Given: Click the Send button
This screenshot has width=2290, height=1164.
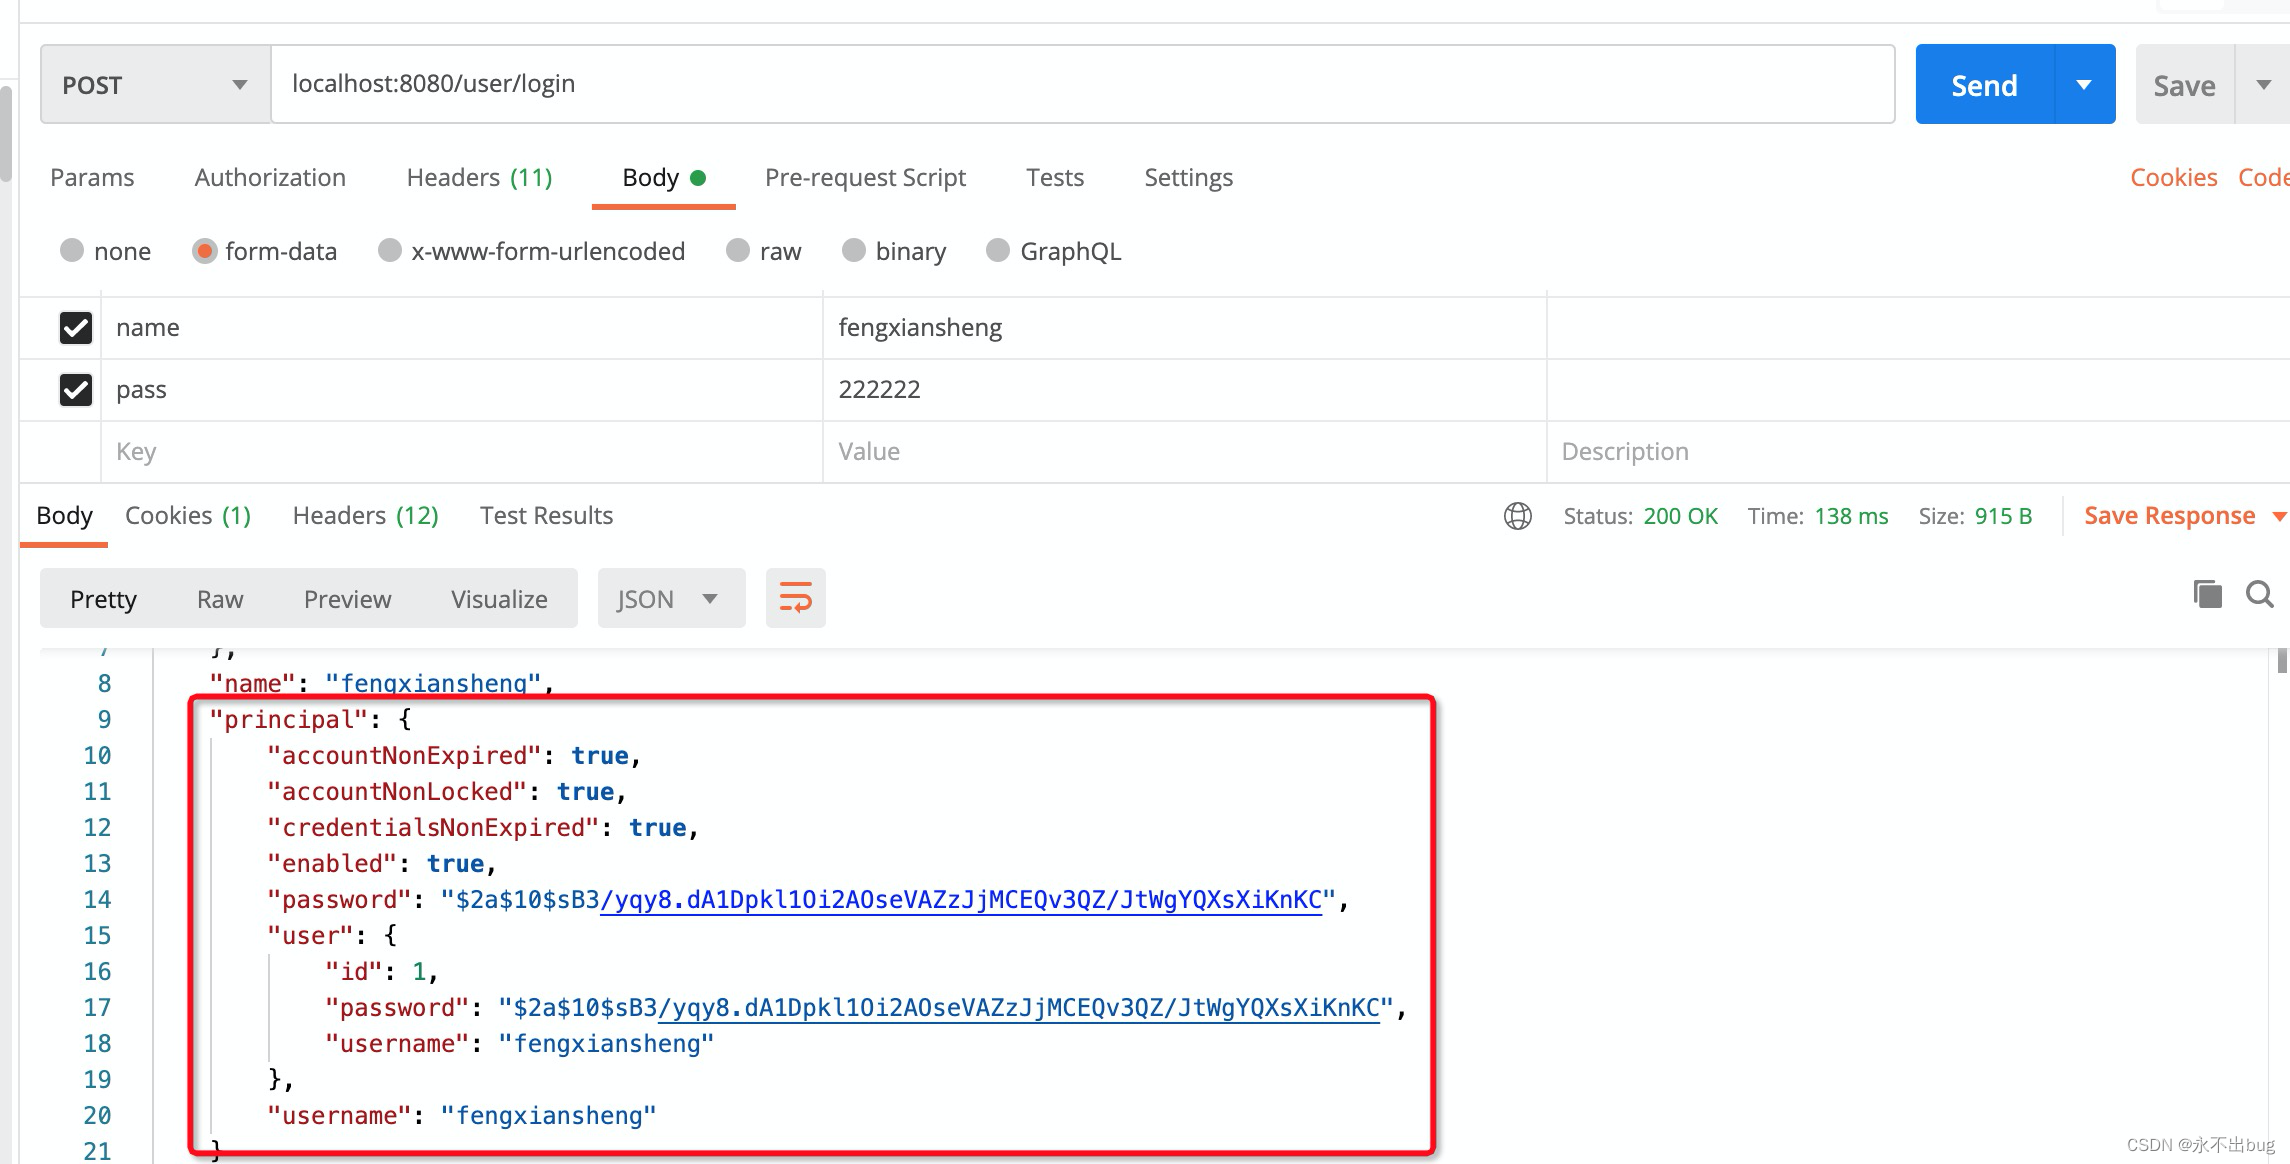Looking at the screenshot, I should tap(1982, 84).
